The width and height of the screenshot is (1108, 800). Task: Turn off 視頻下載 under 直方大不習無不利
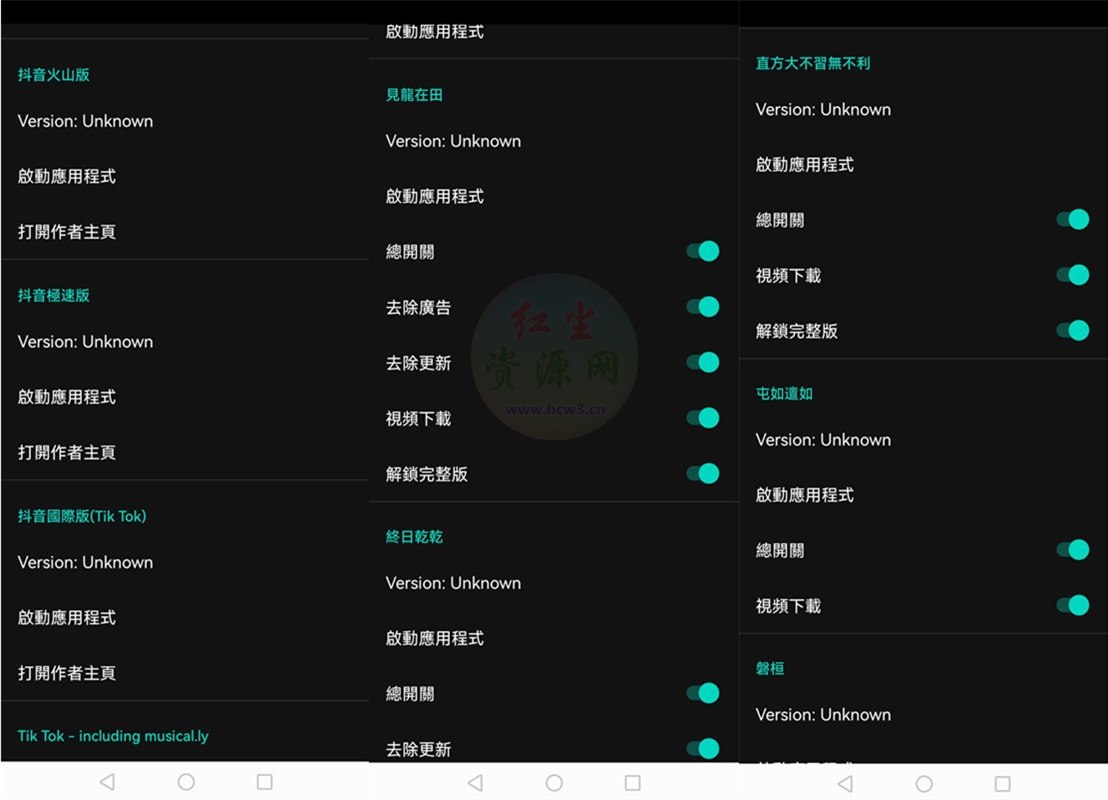pyautogui.click(x=1073, y=275)
